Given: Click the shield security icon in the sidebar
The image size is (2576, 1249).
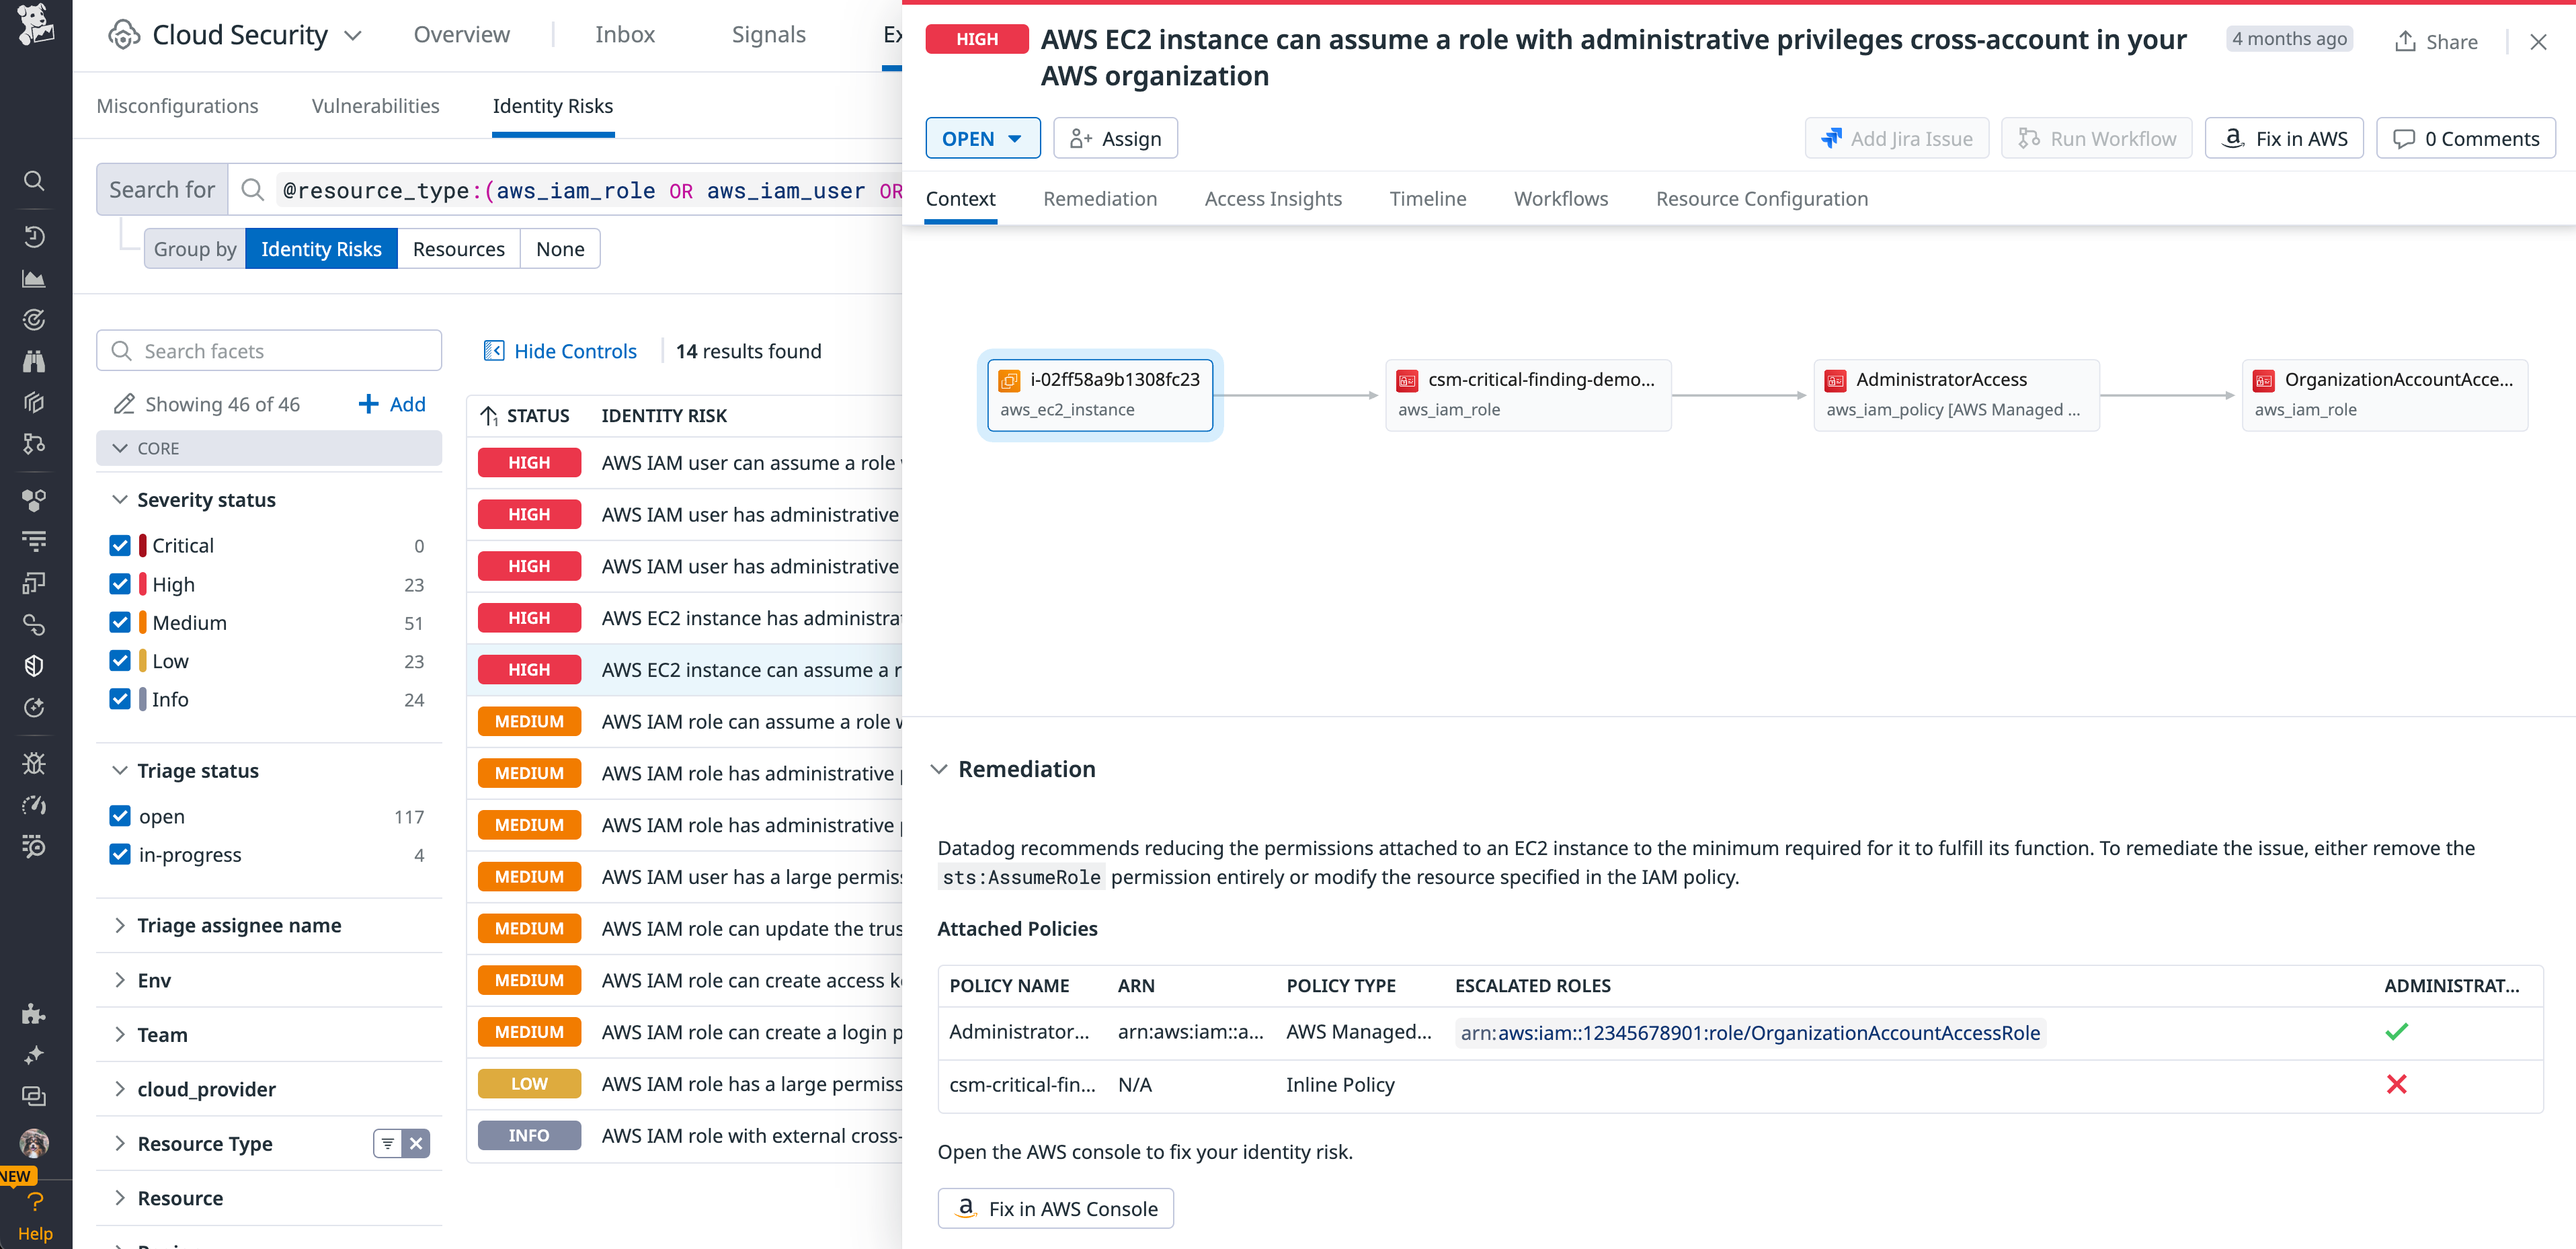Looking at the screenshot, I should 33,665.
